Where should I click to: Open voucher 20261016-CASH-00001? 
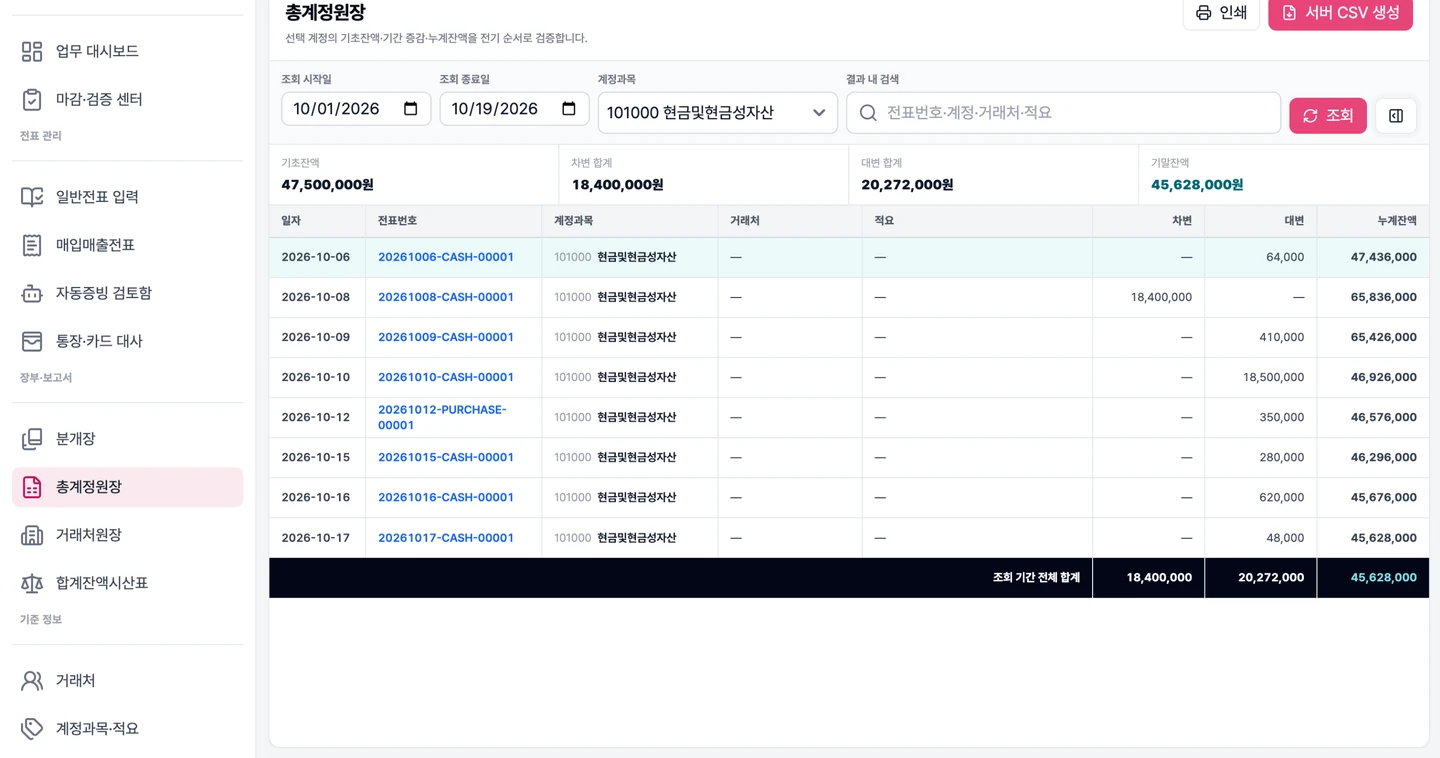(446, 497)
